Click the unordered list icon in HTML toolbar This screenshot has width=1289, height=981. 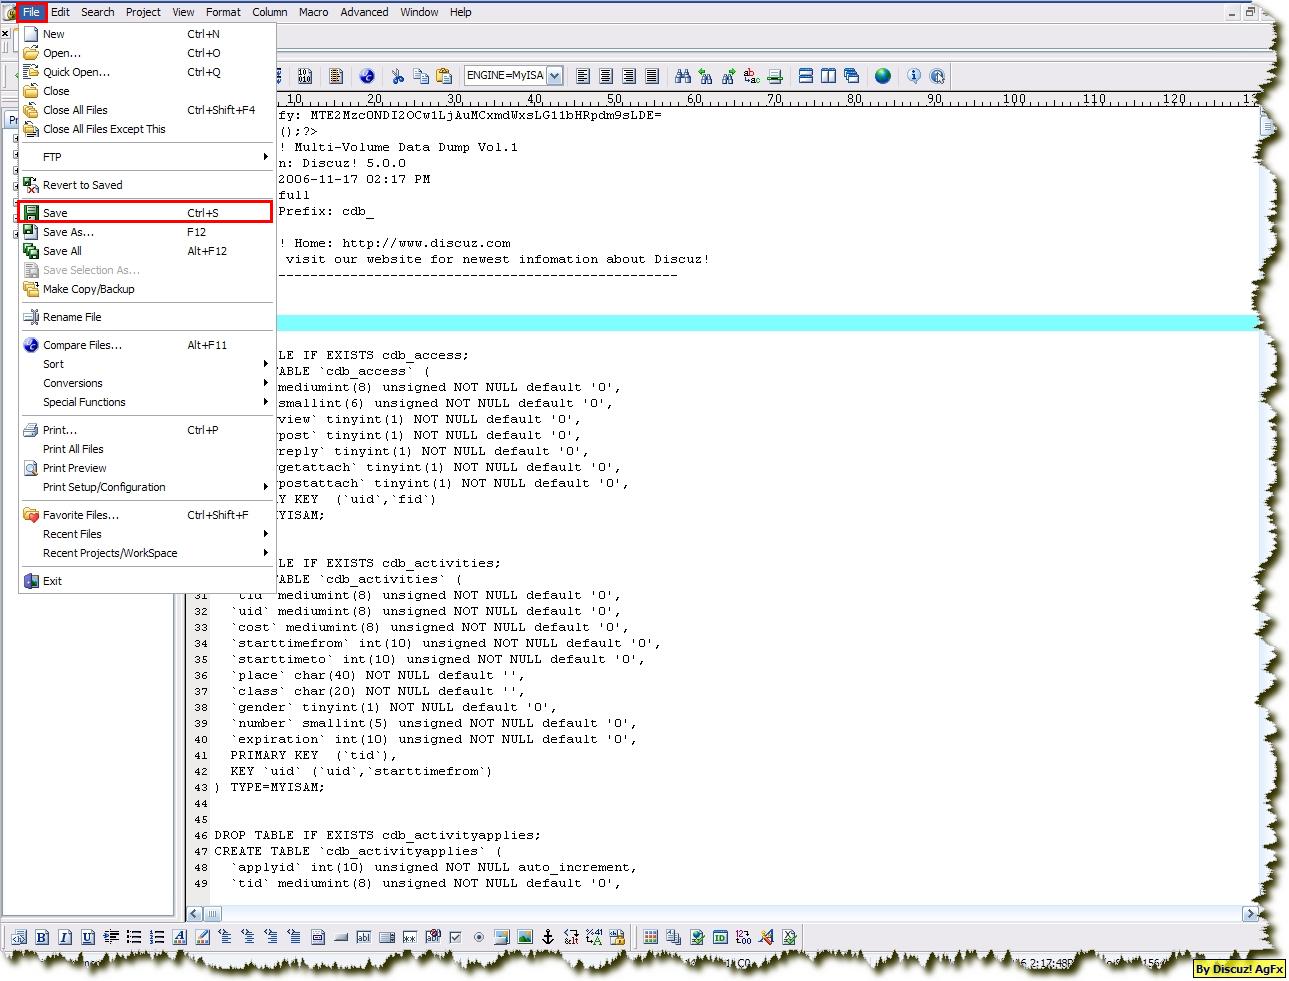pos(133,937)
